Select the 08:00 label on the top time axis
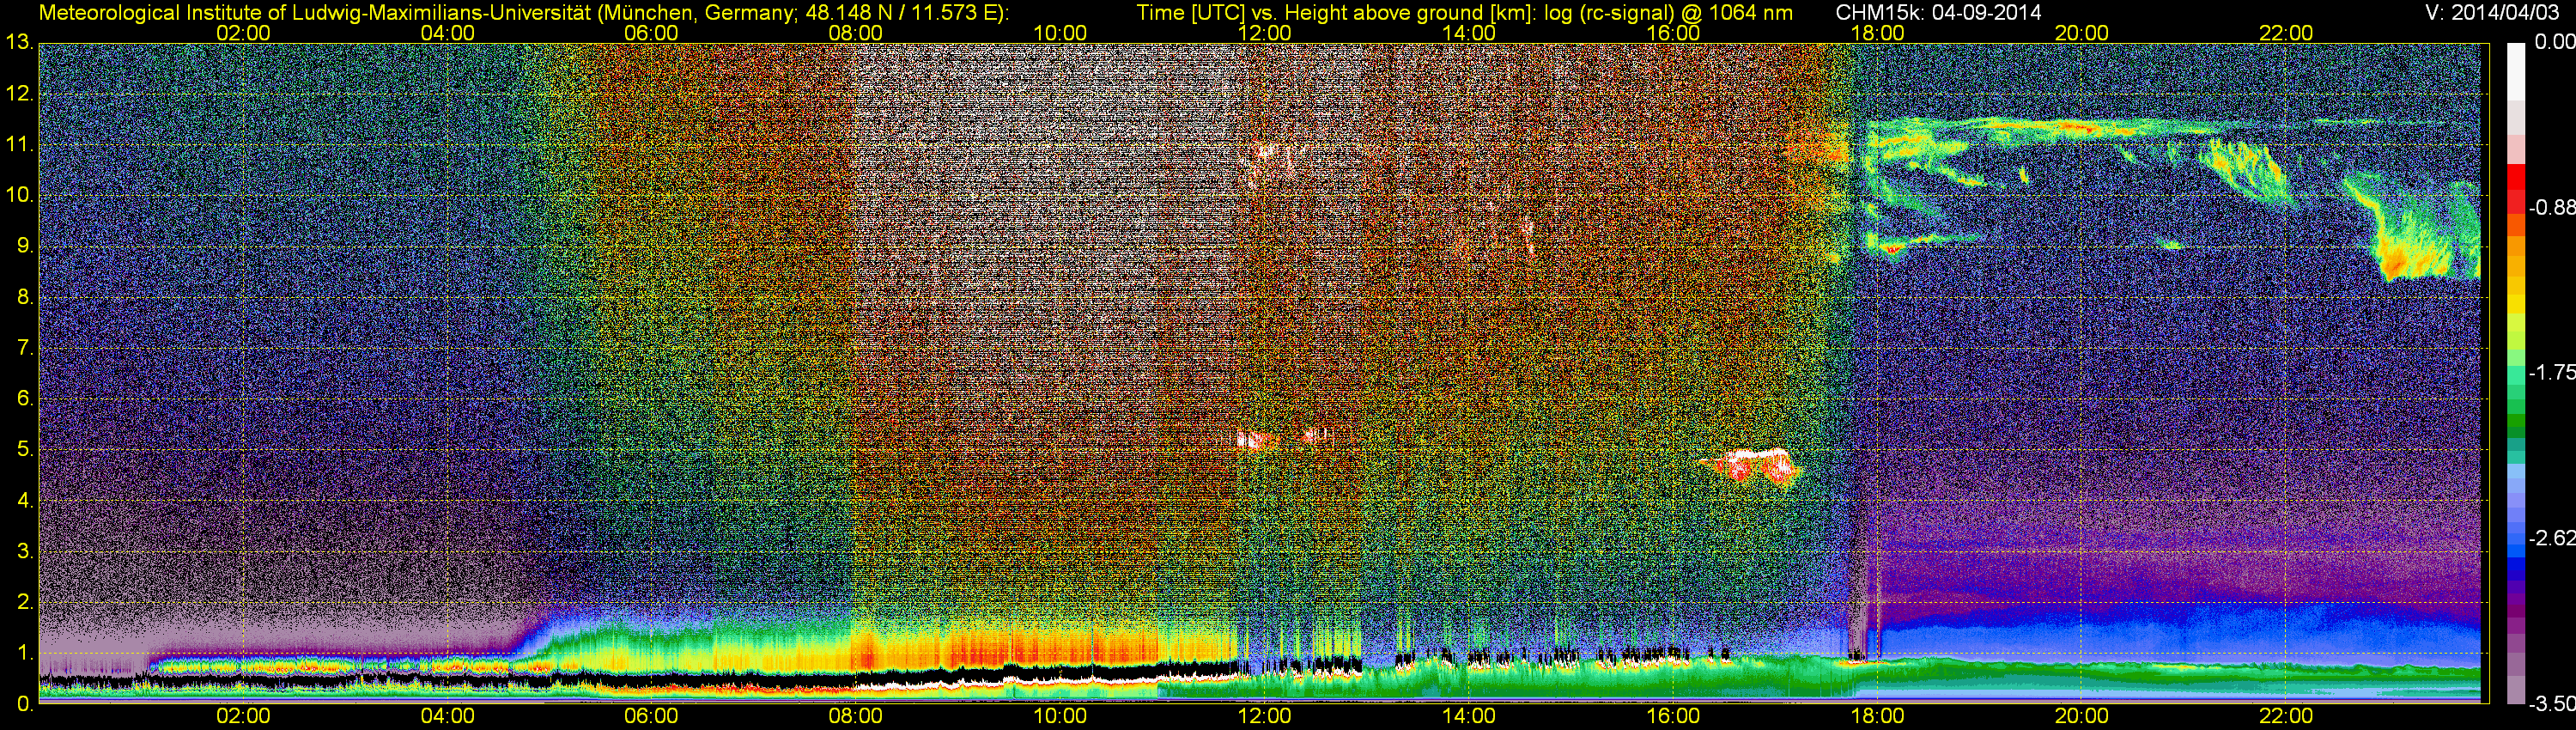Viewport: 2576px width, 730px height. tap(856, 33)
